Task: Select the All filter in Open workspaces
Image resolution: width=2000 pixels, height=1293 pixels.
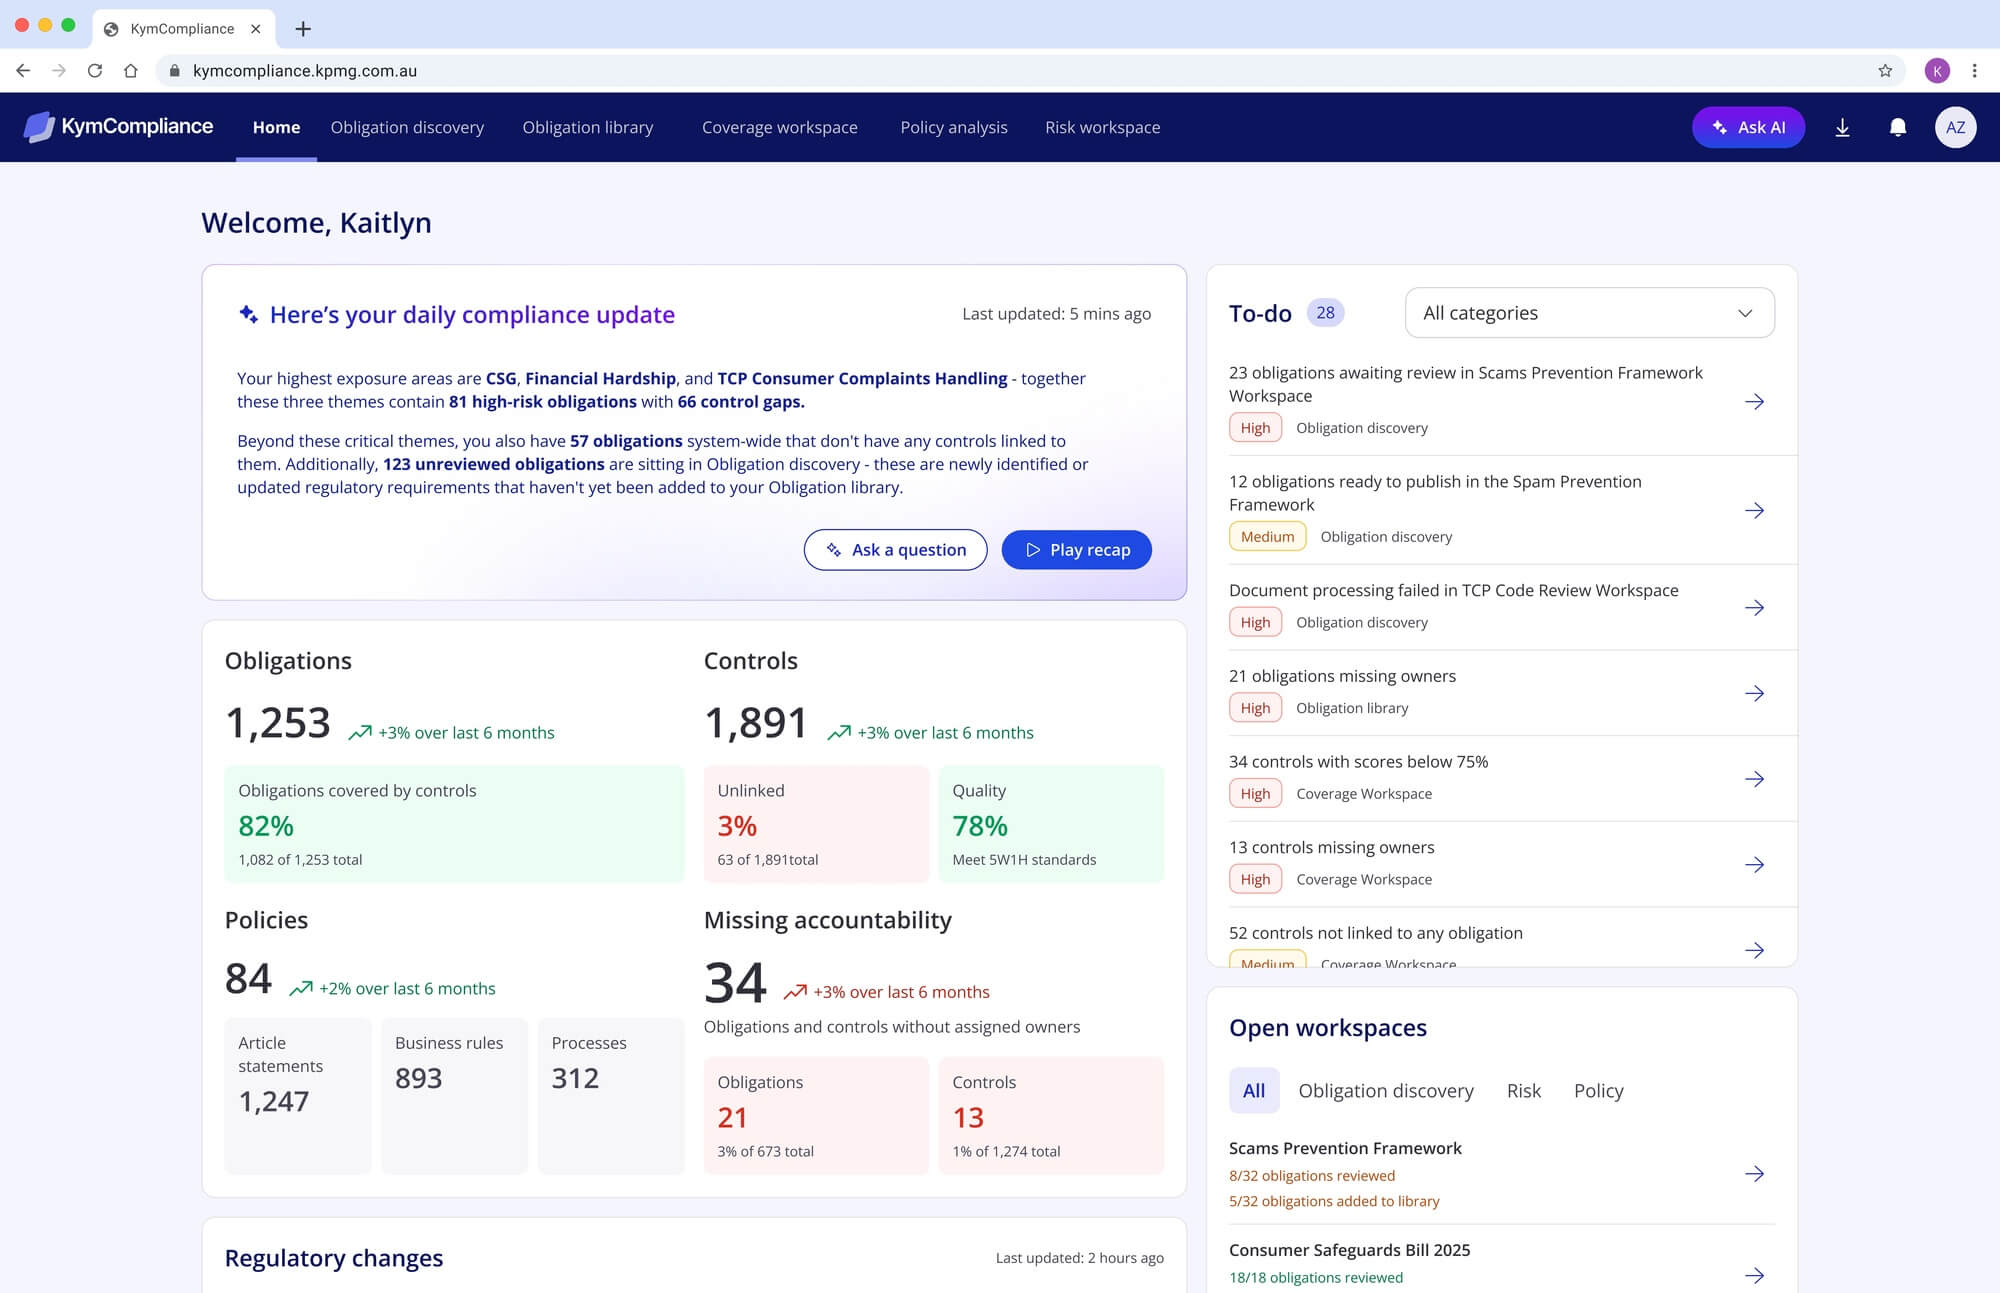Action: pos(1254,1091)
